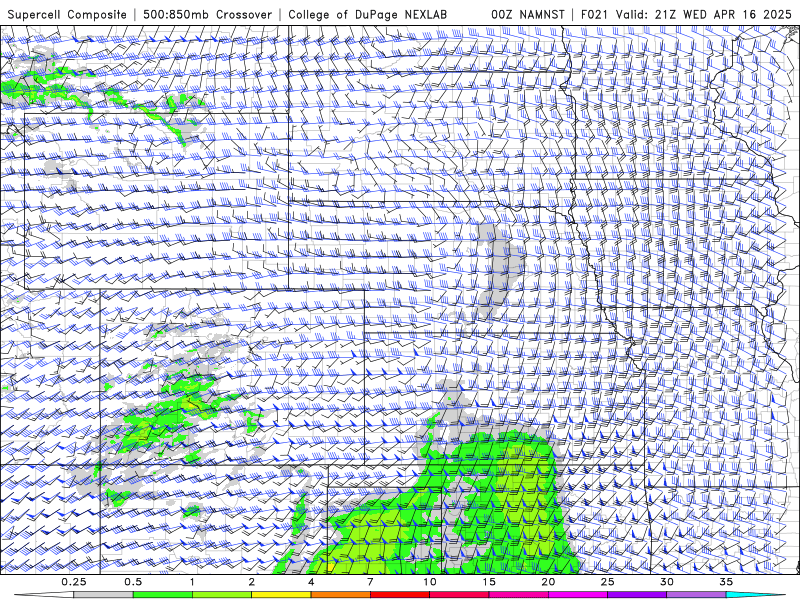
Task: Click the orange legend swatch
Action: (340, 595)
